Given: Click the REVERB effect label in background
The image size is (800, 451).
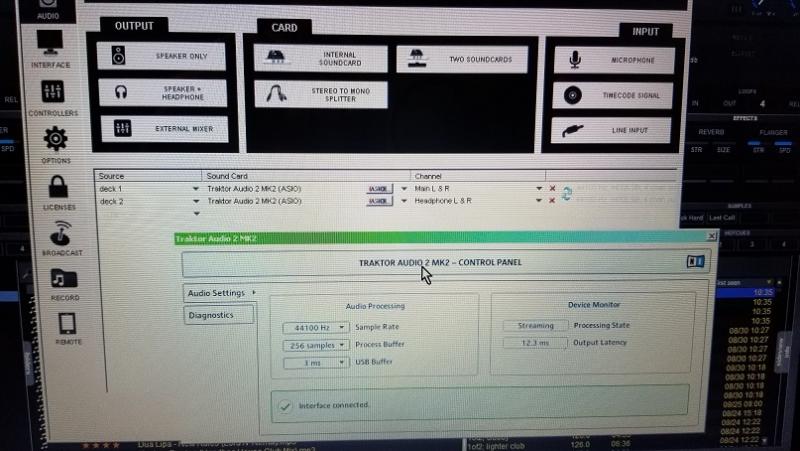Looking at the screenshot, I should point(711,132).
